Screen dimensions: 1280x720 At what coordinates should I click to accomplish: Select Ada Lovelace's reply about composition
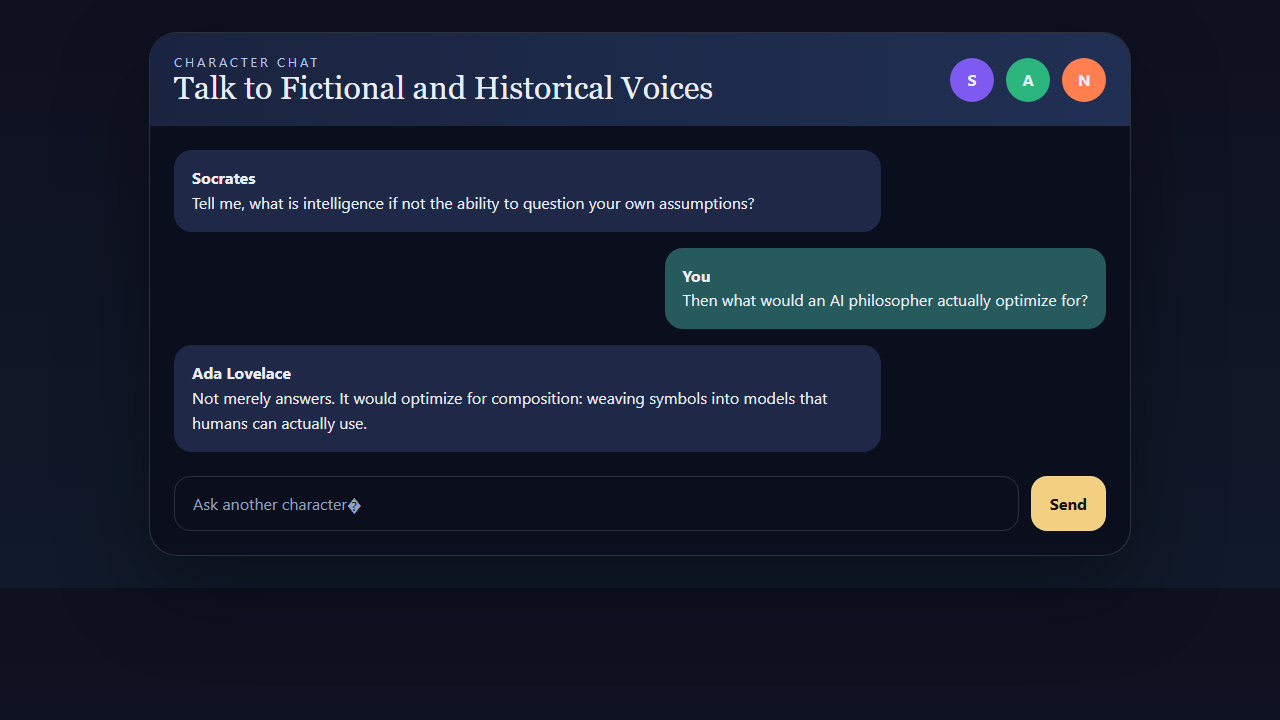coord(527,398)
